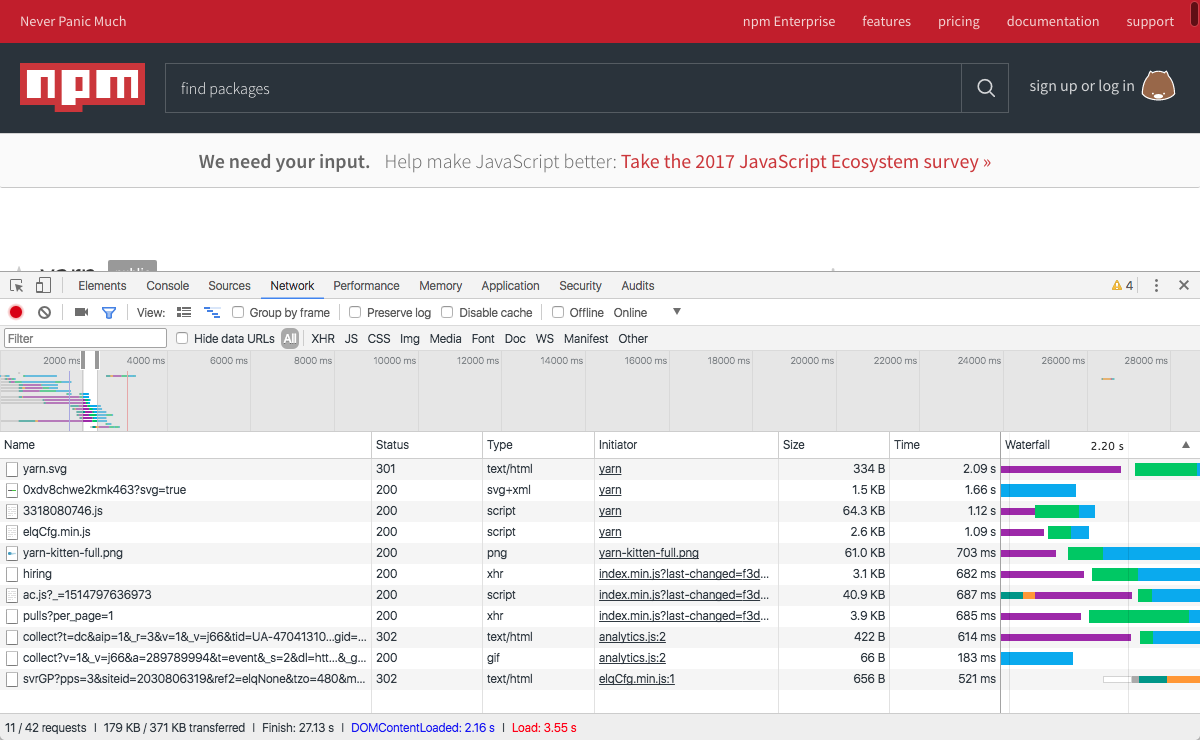
Task: Open the Security tab
Action: [x=580, y=286]
